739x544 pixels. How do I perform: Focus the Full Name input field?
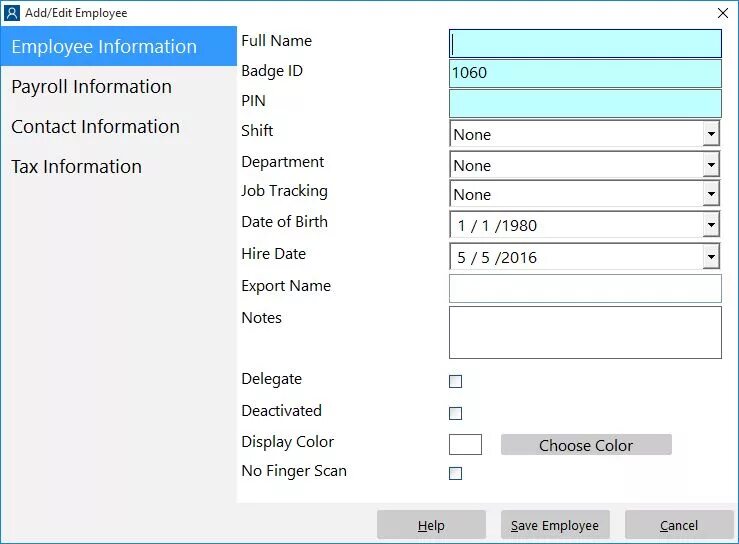coord(585,44)
